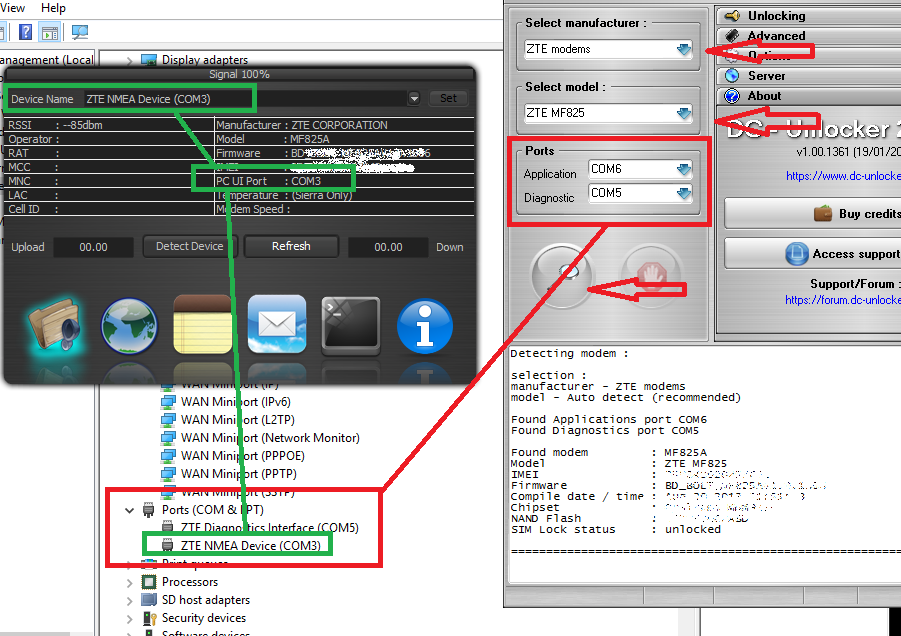
Task: Click 'Found Applications port COM6' log line
Action: point(609,419)
